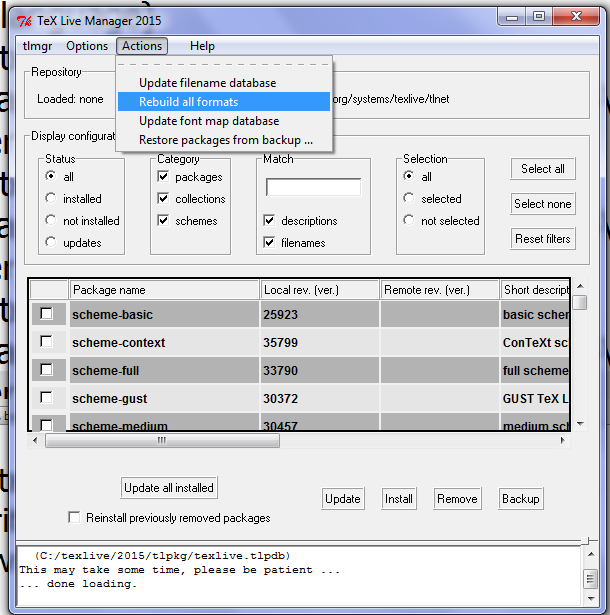Open the Options menu
This screenshot has height=615, width=610.
pos(87,46)
